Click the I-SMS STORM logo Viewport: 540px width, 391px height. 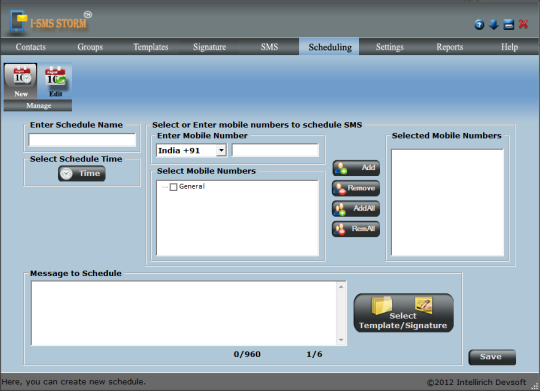pyautogui.click(x=51, y=22)
